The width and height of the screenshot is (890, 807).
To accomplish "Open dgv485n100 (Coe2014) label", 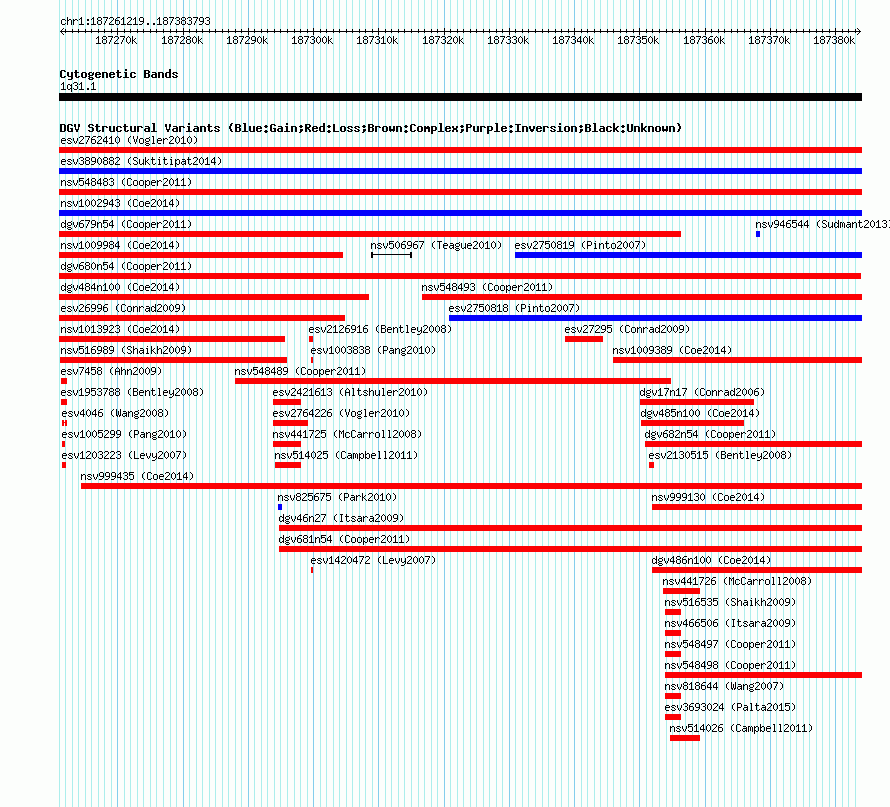I will (700, 413).
